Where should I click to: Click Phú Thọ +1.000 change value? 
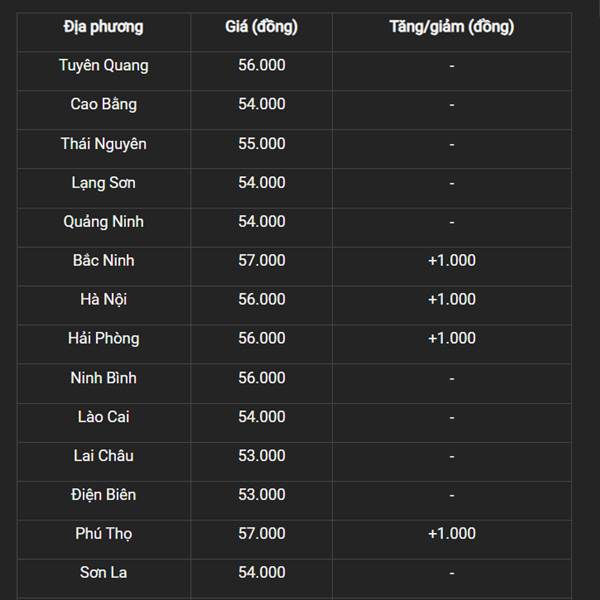click(452, 533)
